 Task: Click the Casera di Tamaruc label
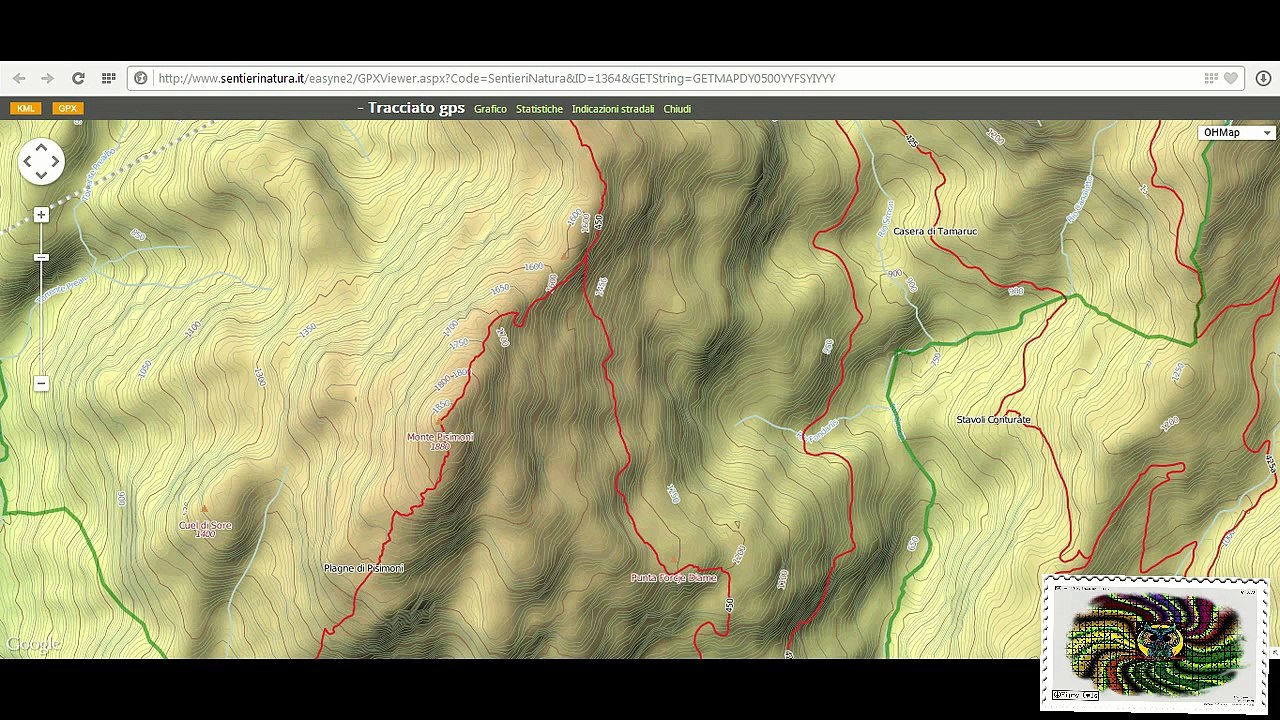pyautogui.click(x=935, y=231)
